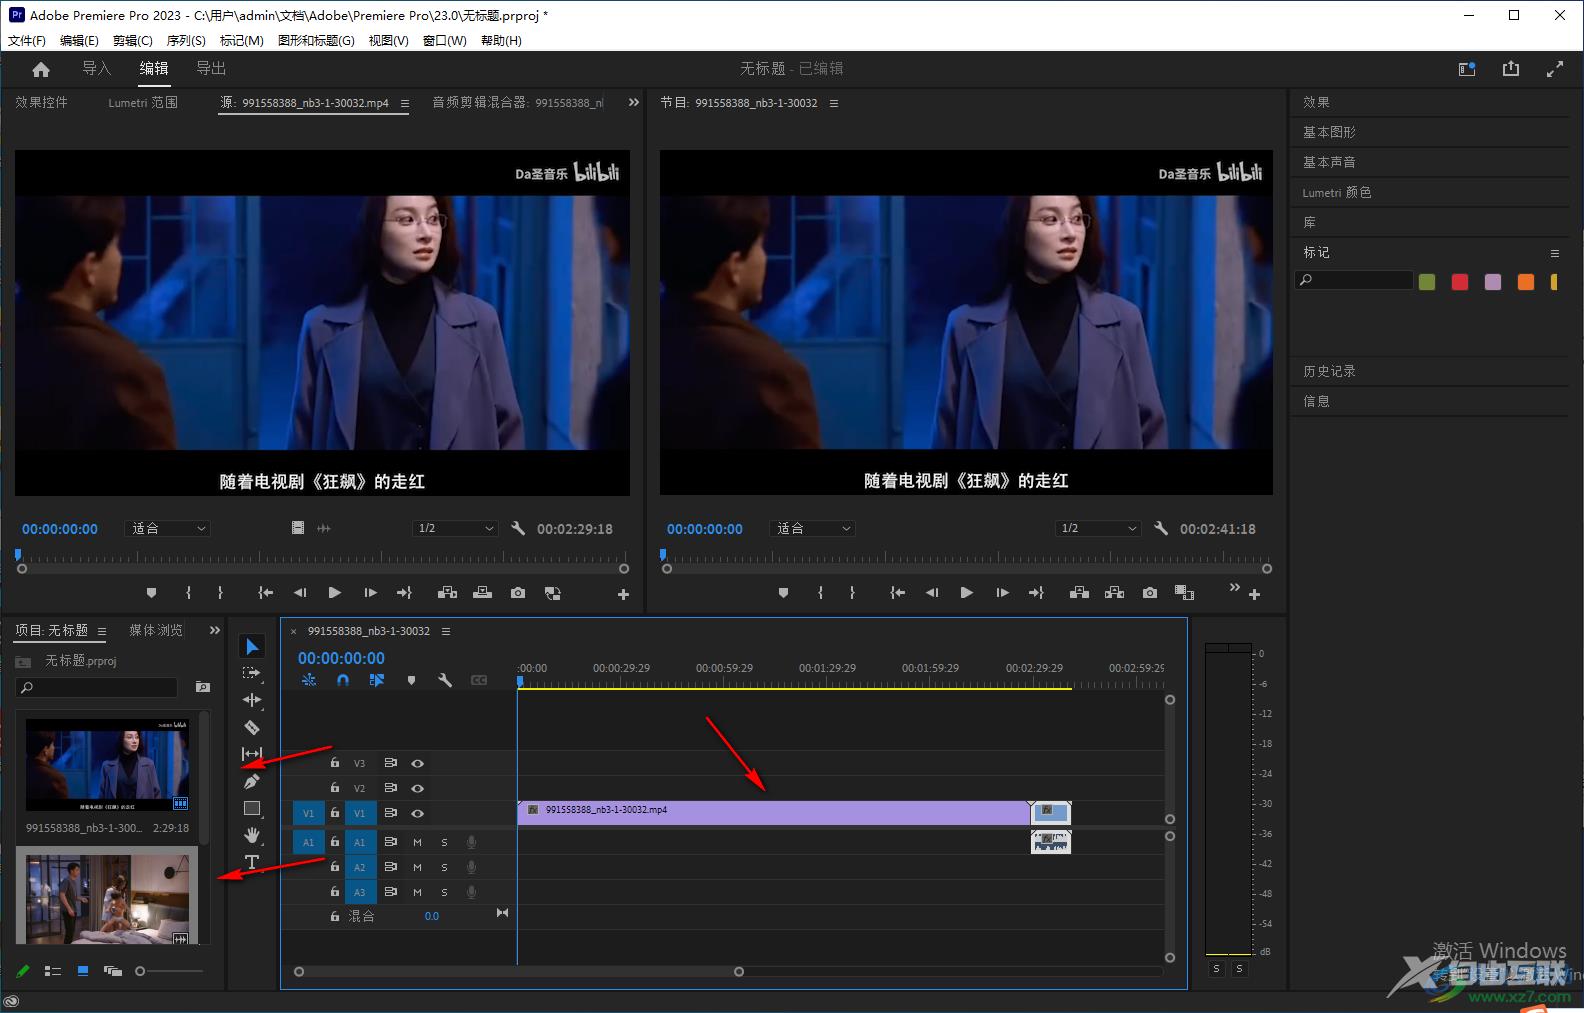This screenshot has width=1584, height=1013.
Task: Open Lumetri 颜色 panel
Action: pos(1337,192)
